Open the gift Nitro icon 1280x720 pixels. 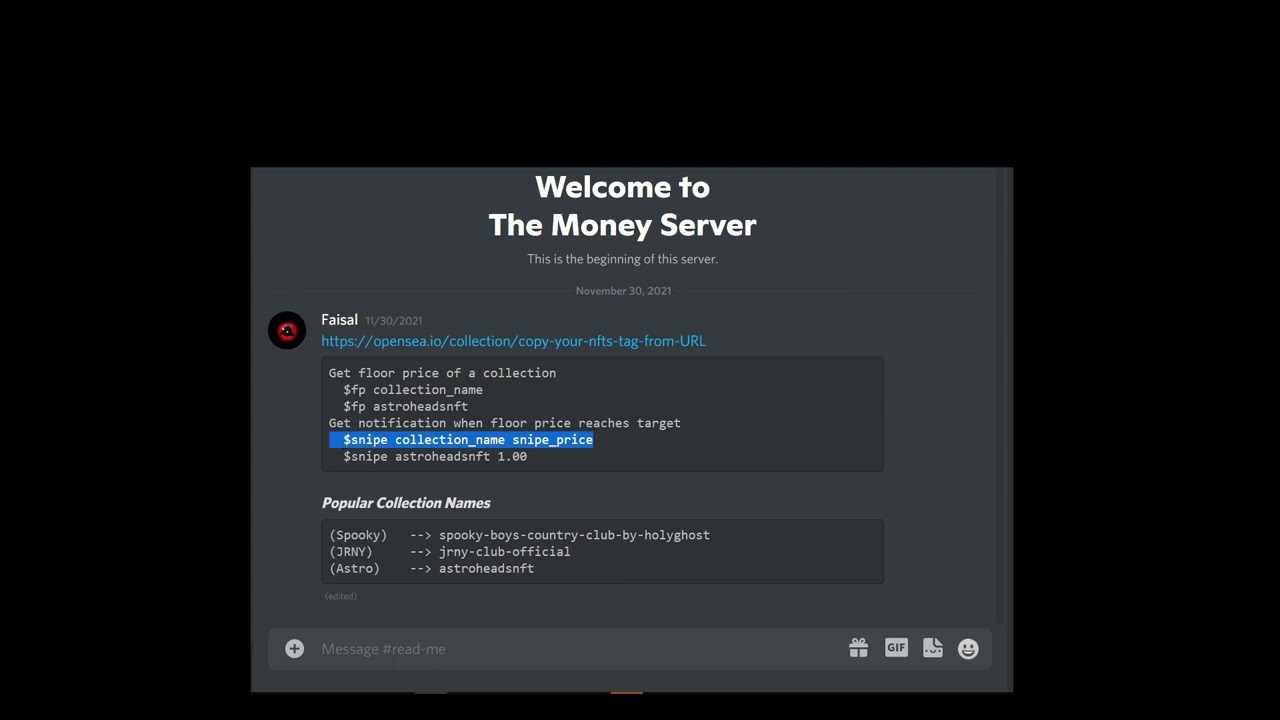coord(859,648)
